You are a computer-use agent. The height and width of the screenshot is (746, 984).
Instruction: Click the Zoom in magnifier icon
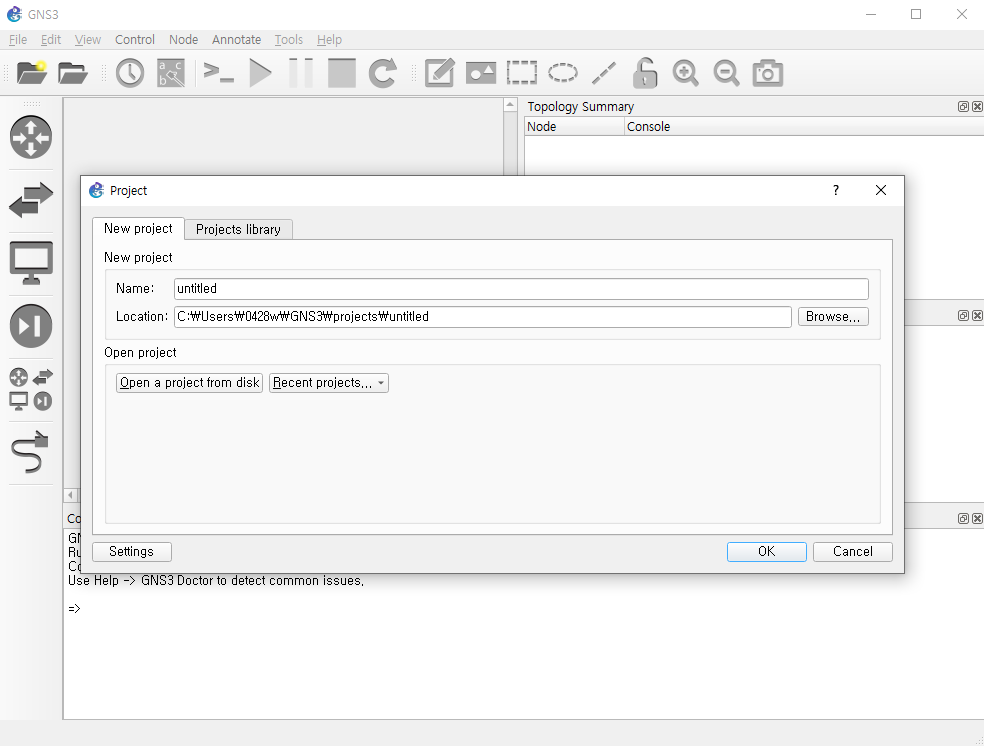(685, 73)
